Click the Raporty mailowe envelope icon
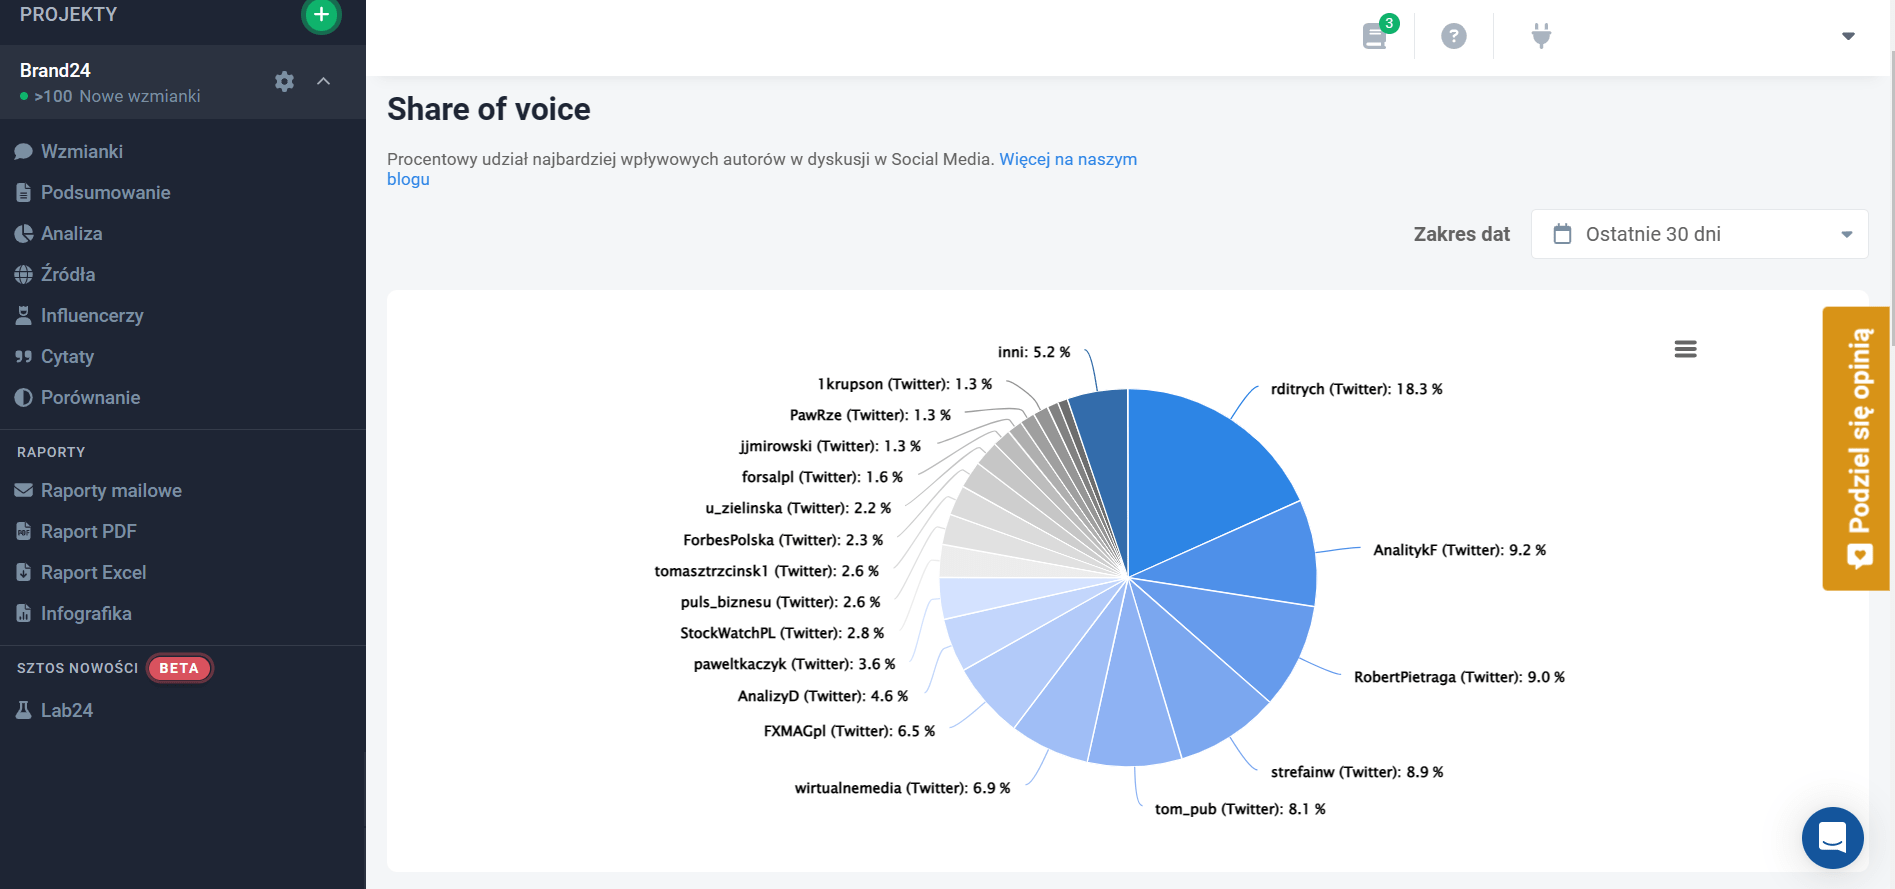This screenshot has height=889, width=1895. tap(24, 490)
